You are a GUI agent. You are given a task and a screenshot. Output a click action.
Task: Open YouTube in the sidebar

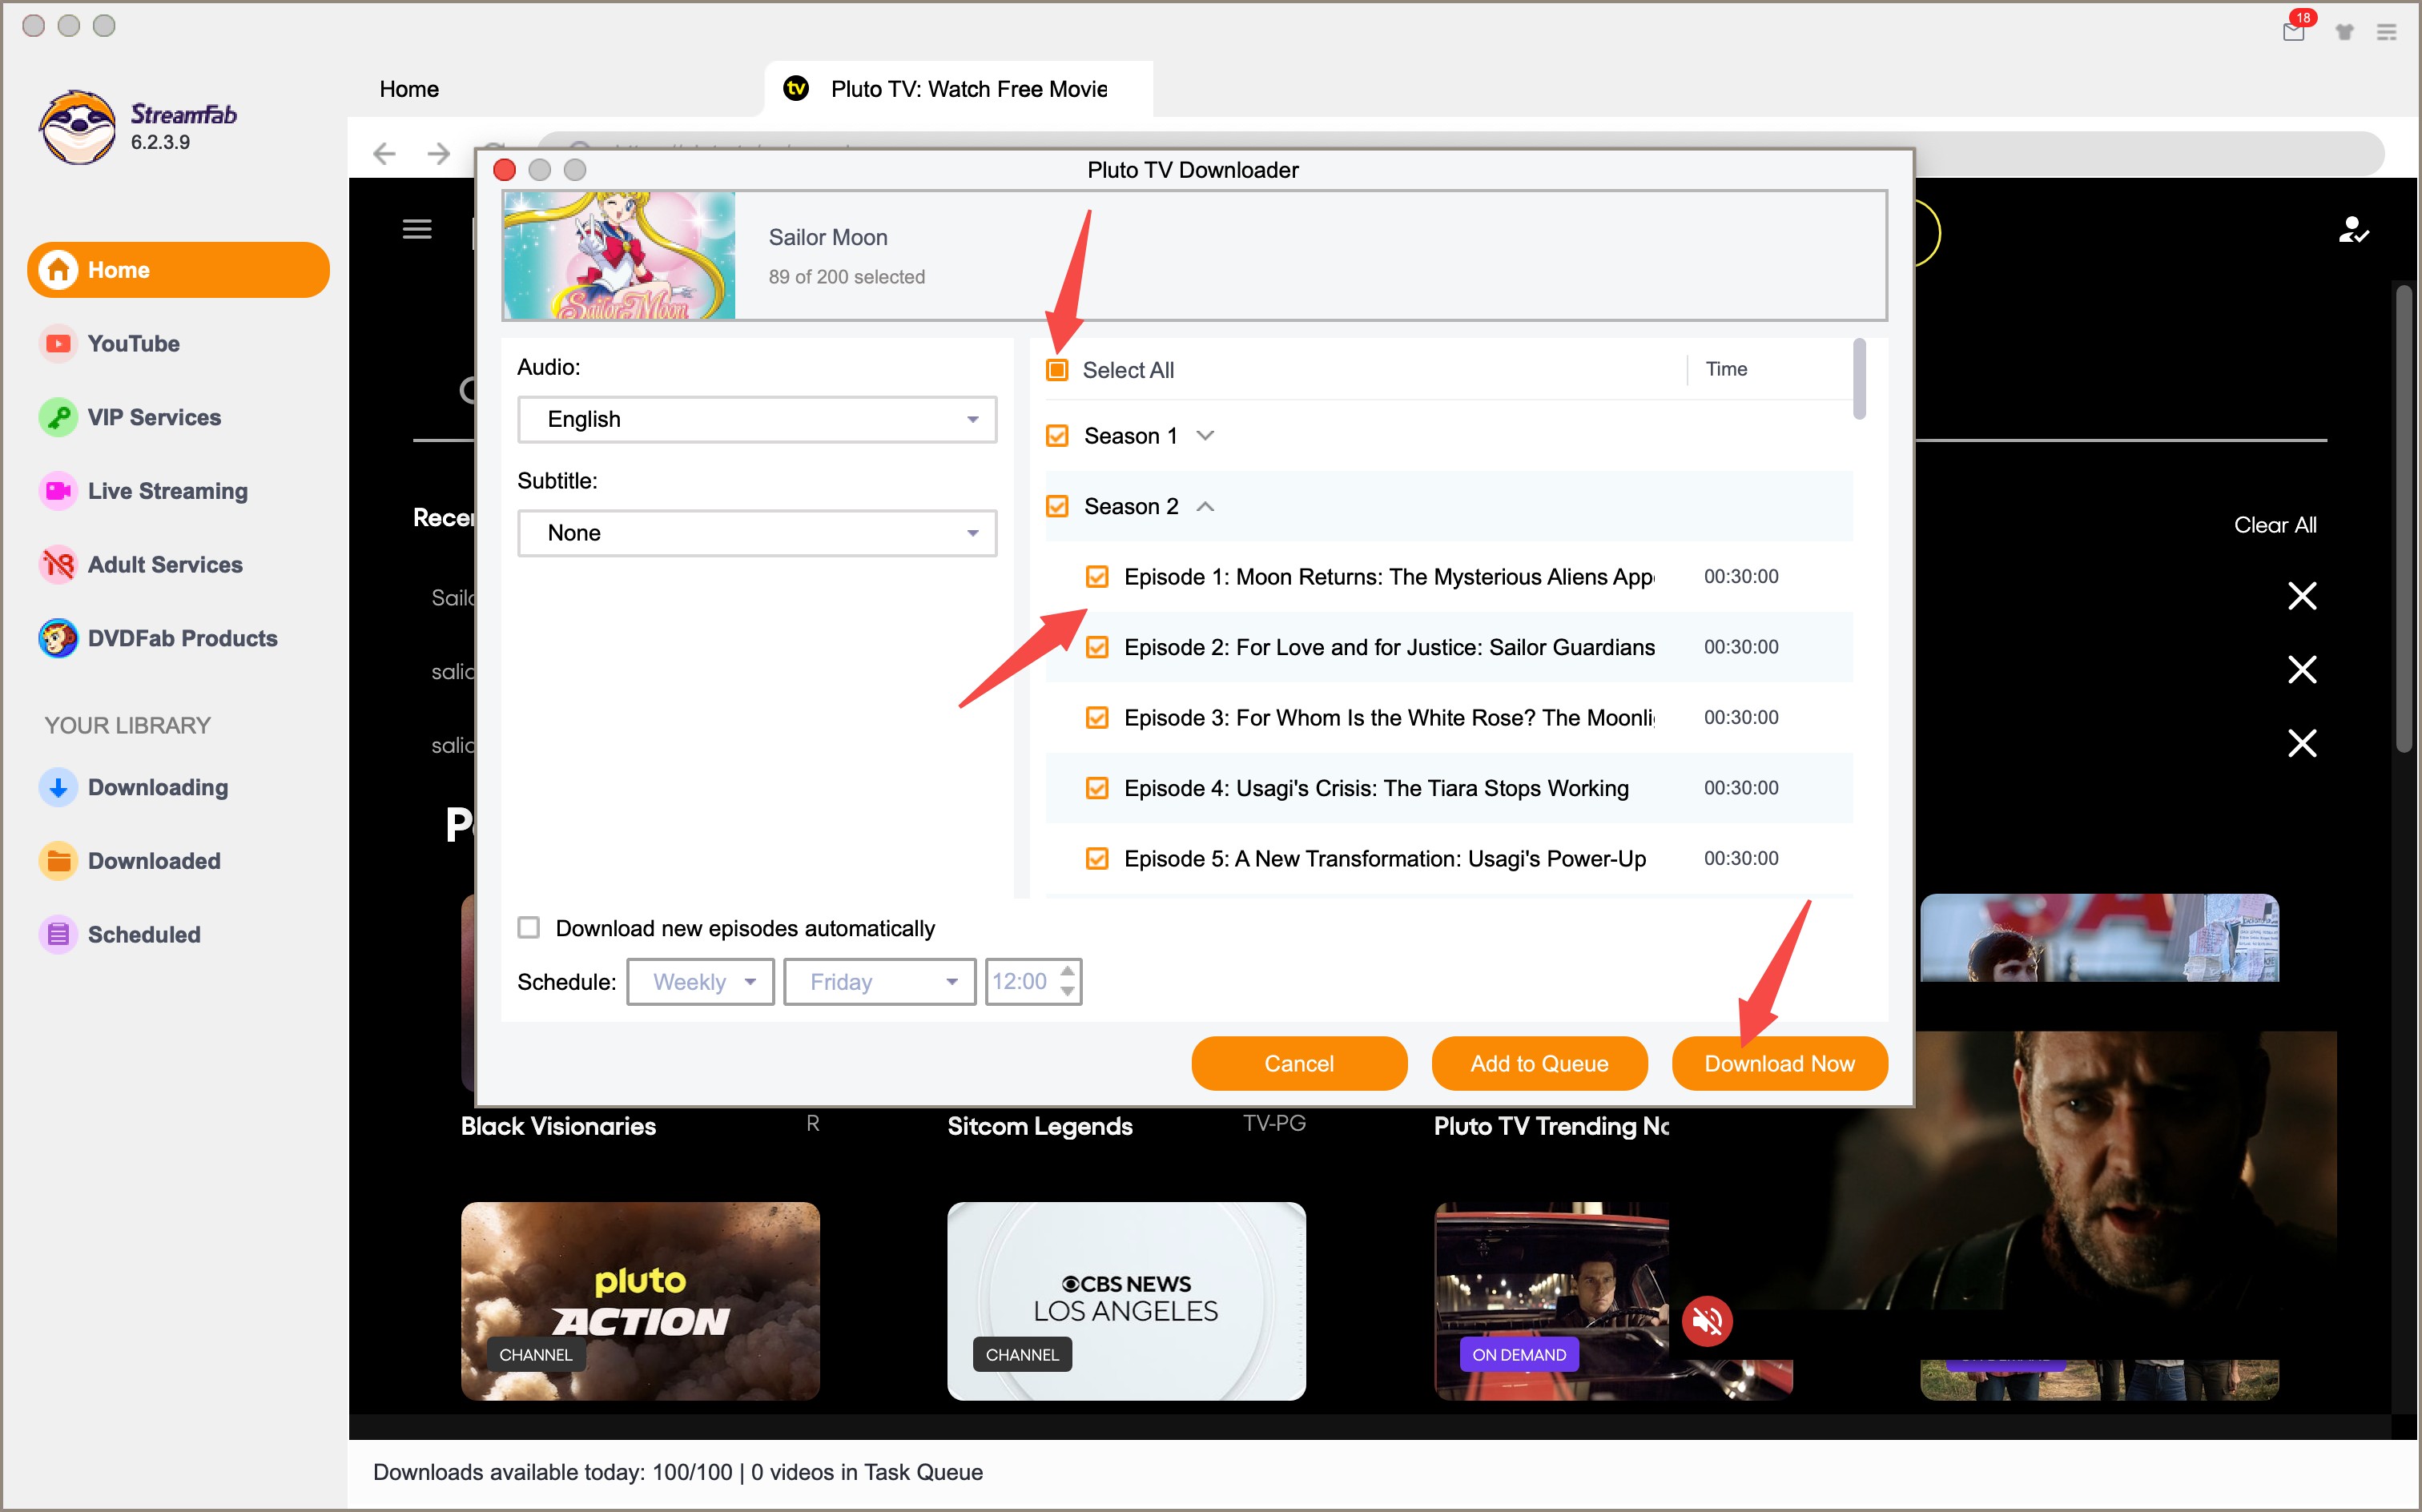click(133, 343)
